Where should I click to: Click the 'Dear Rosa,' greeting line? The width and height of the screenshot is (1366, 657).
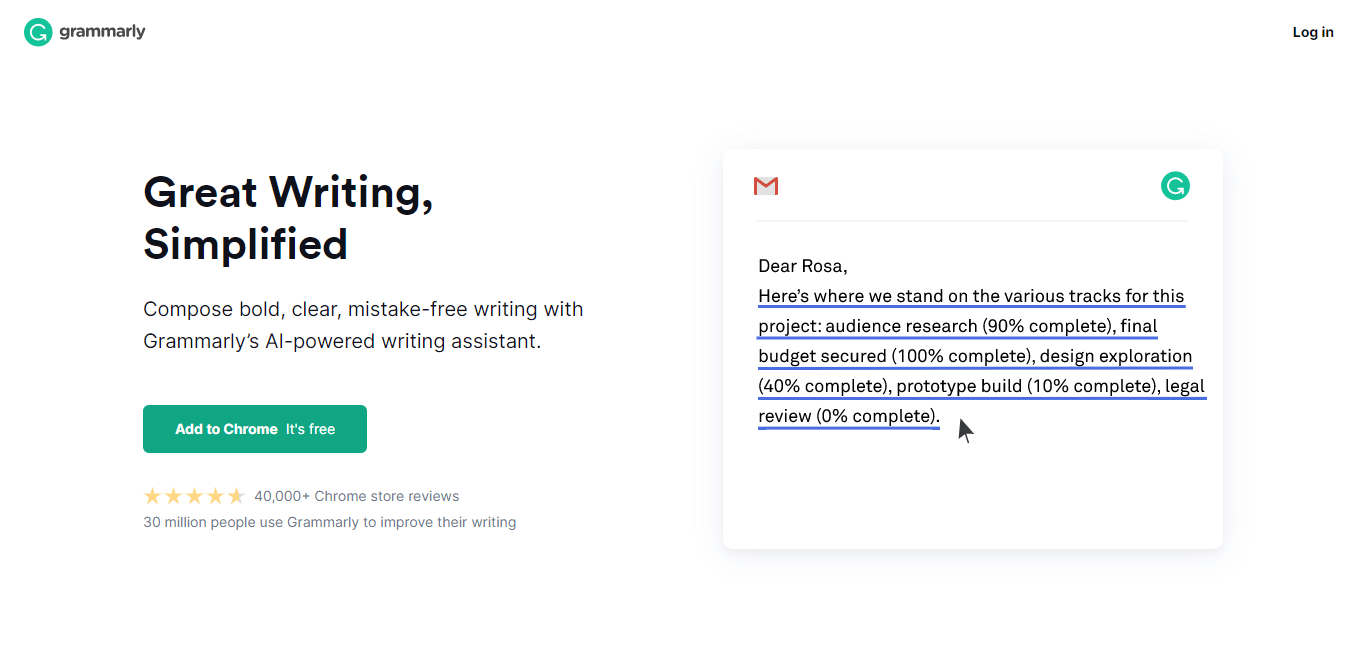(802, 266)
